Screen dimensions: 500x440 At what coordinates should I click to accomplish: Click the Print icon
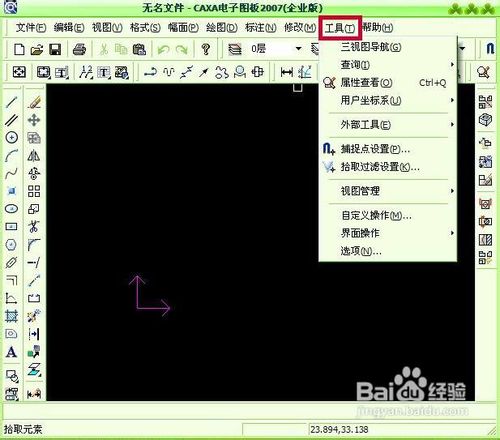[79, 49]
